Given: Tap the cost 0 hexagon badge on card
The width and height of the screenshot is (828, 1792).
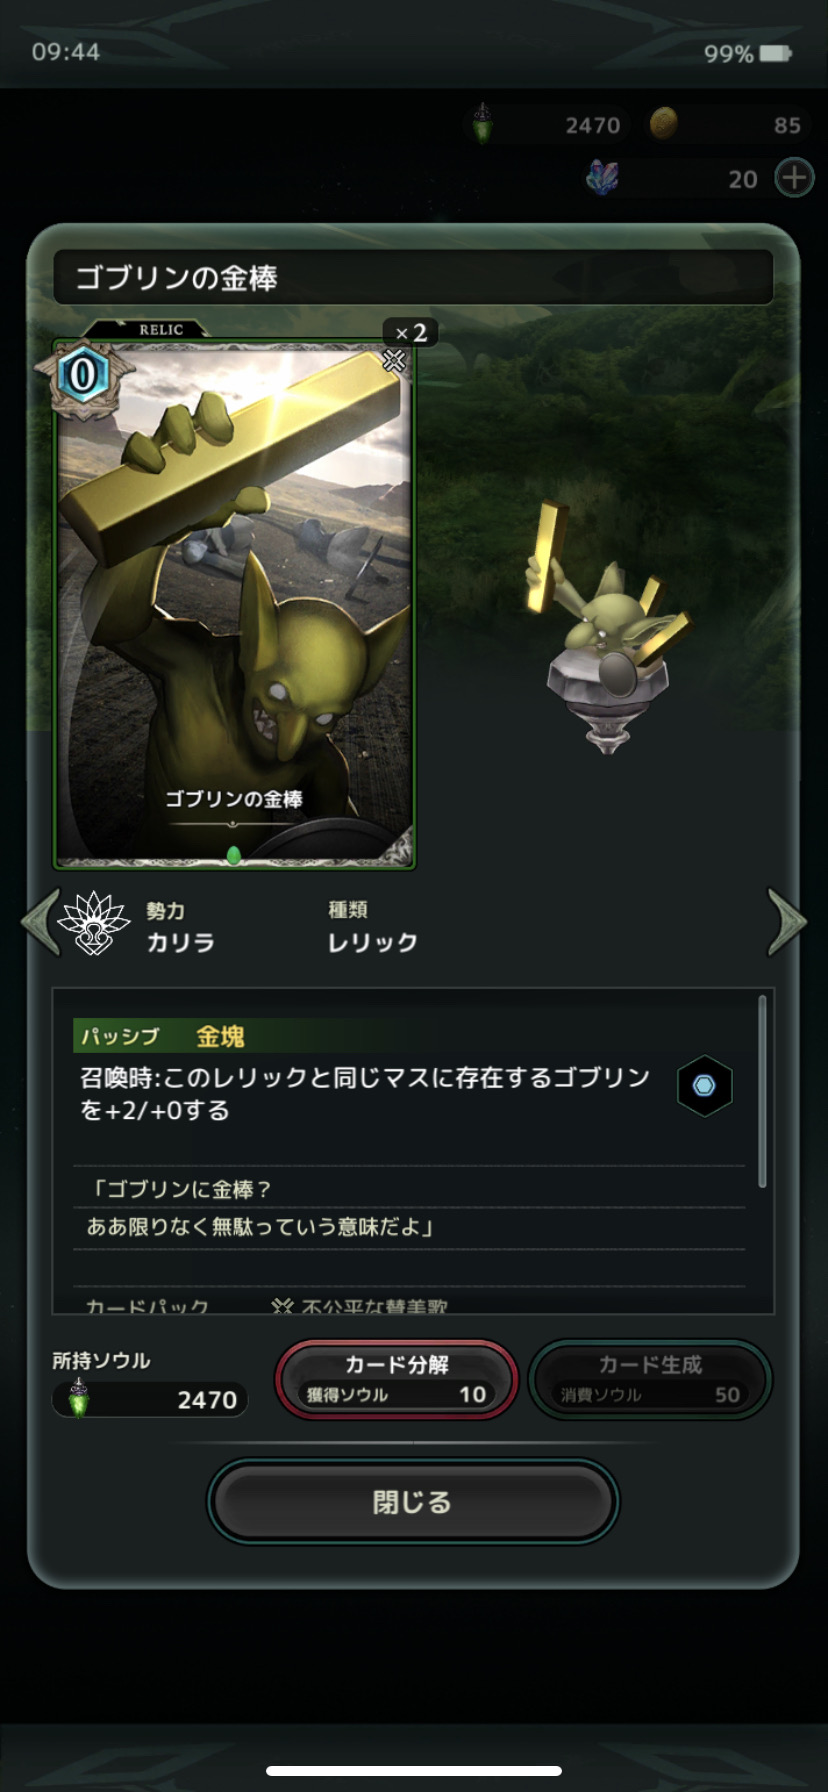Looking at the screenshot, I should (x=83, y=375).
